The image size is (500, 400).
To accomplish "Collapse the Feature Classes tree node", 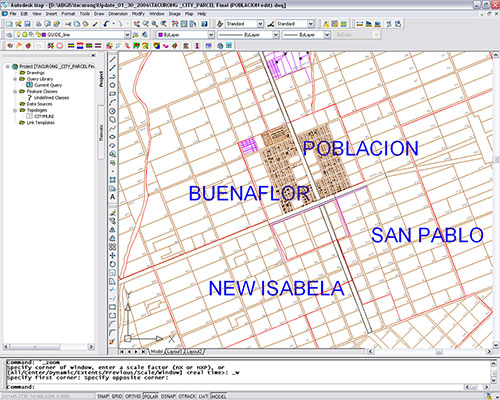I will coord(15,91).
